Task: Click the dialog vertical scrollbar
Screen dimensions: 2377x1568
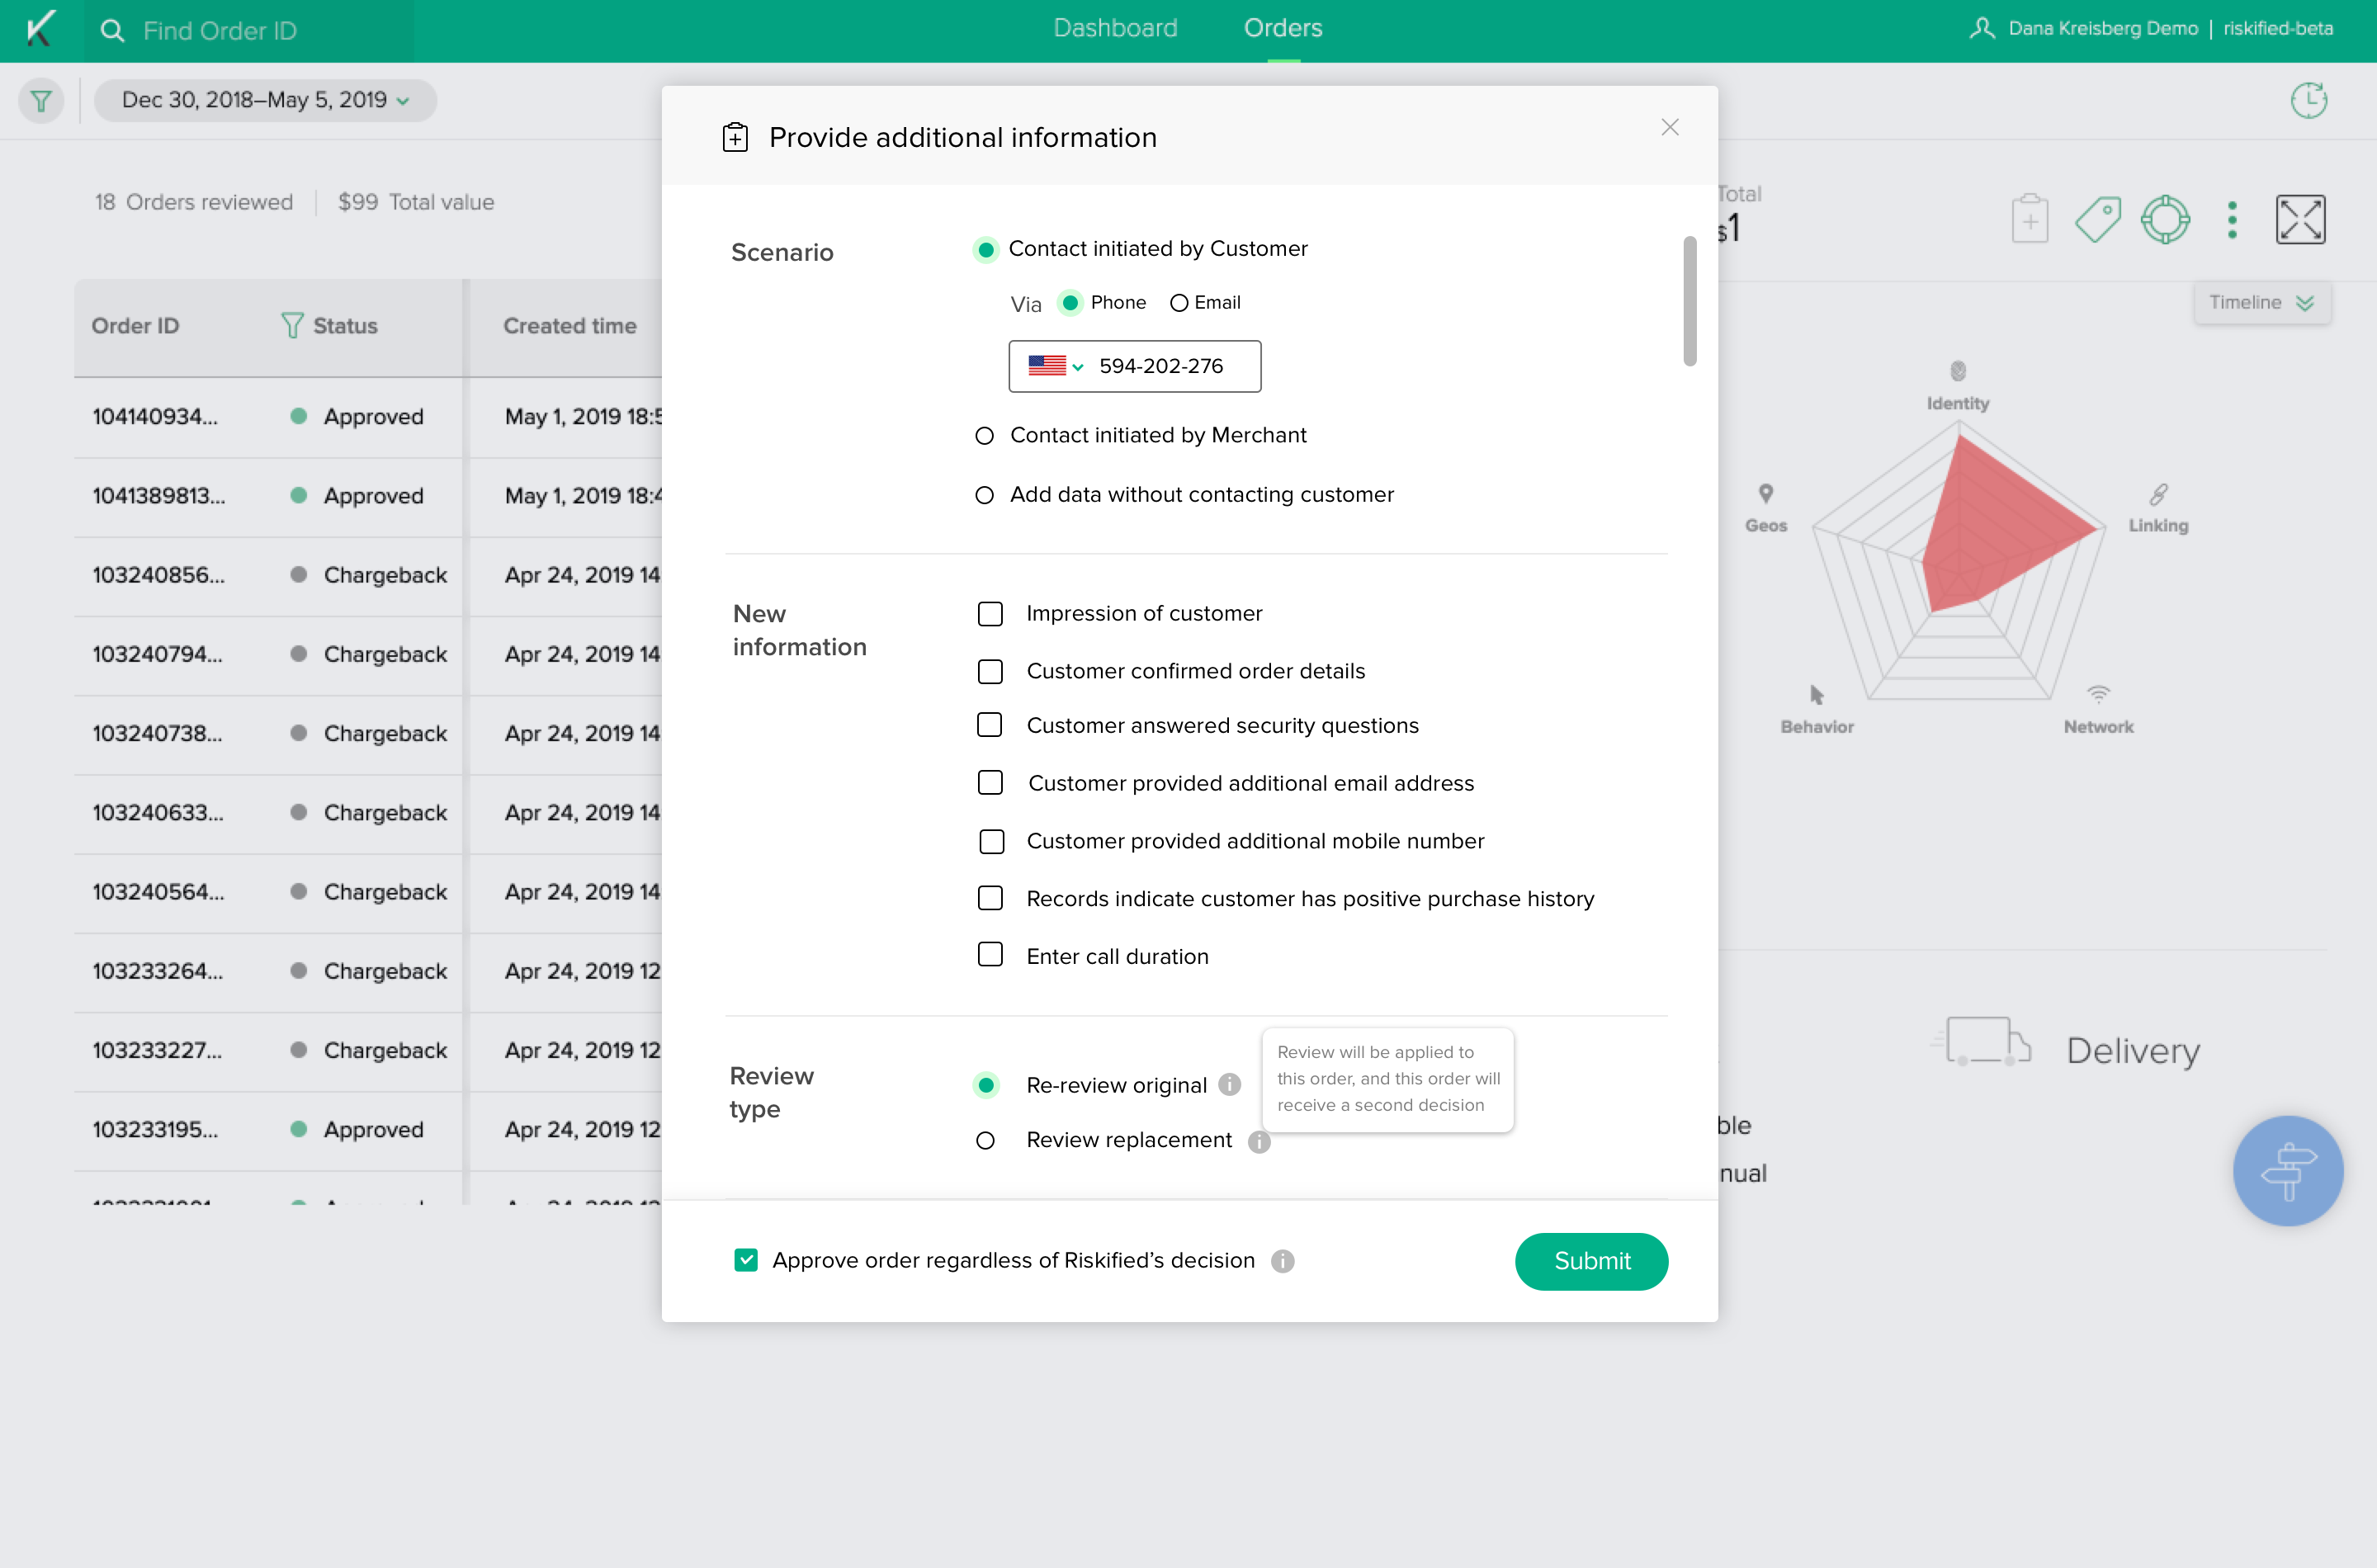Action: tap(1689, 301)
